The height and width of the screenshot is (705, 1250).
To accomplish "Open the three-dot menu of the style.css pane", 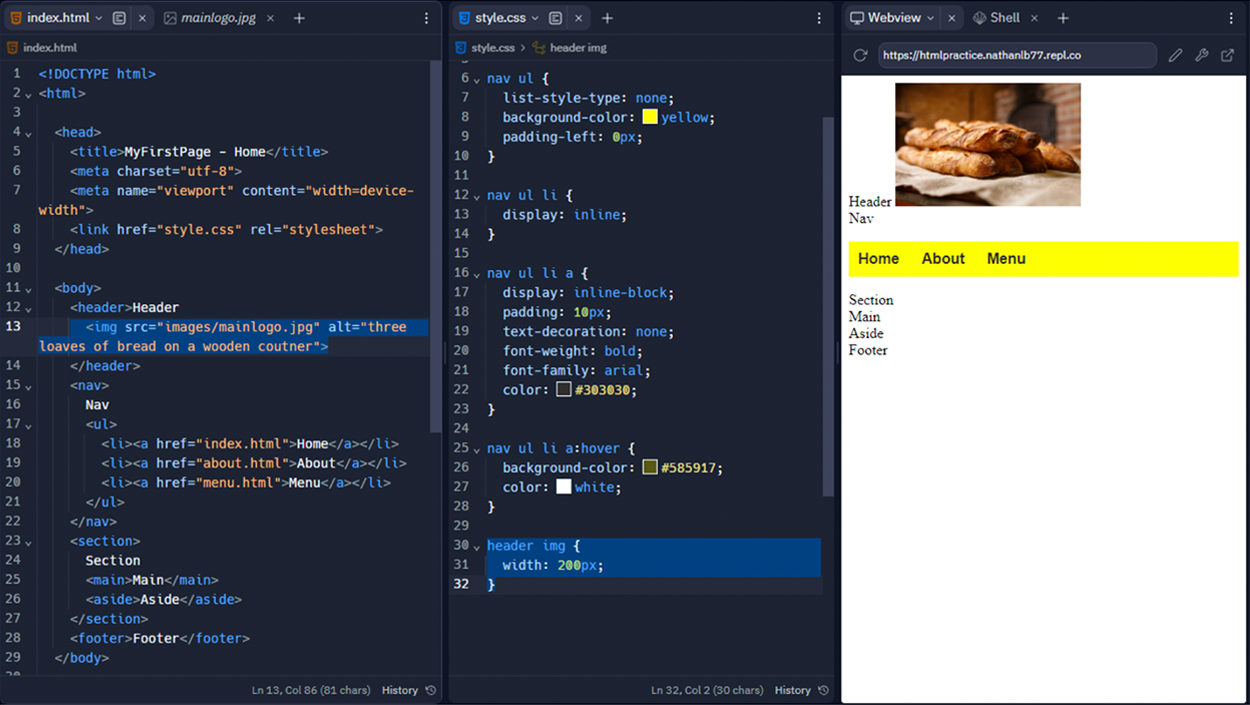I will 819,18.
